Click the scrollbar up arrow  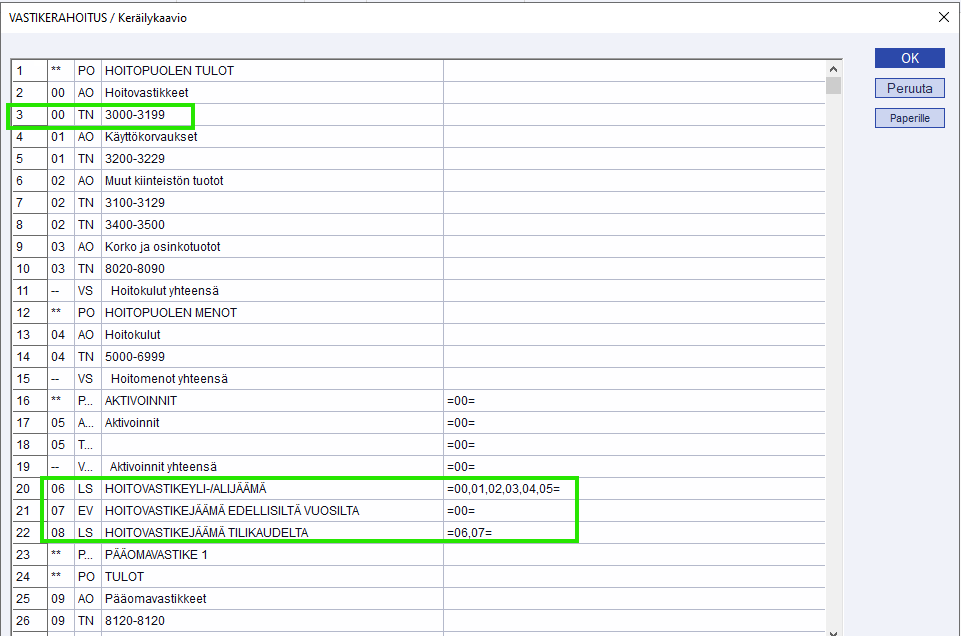click(x=833, y=68)
